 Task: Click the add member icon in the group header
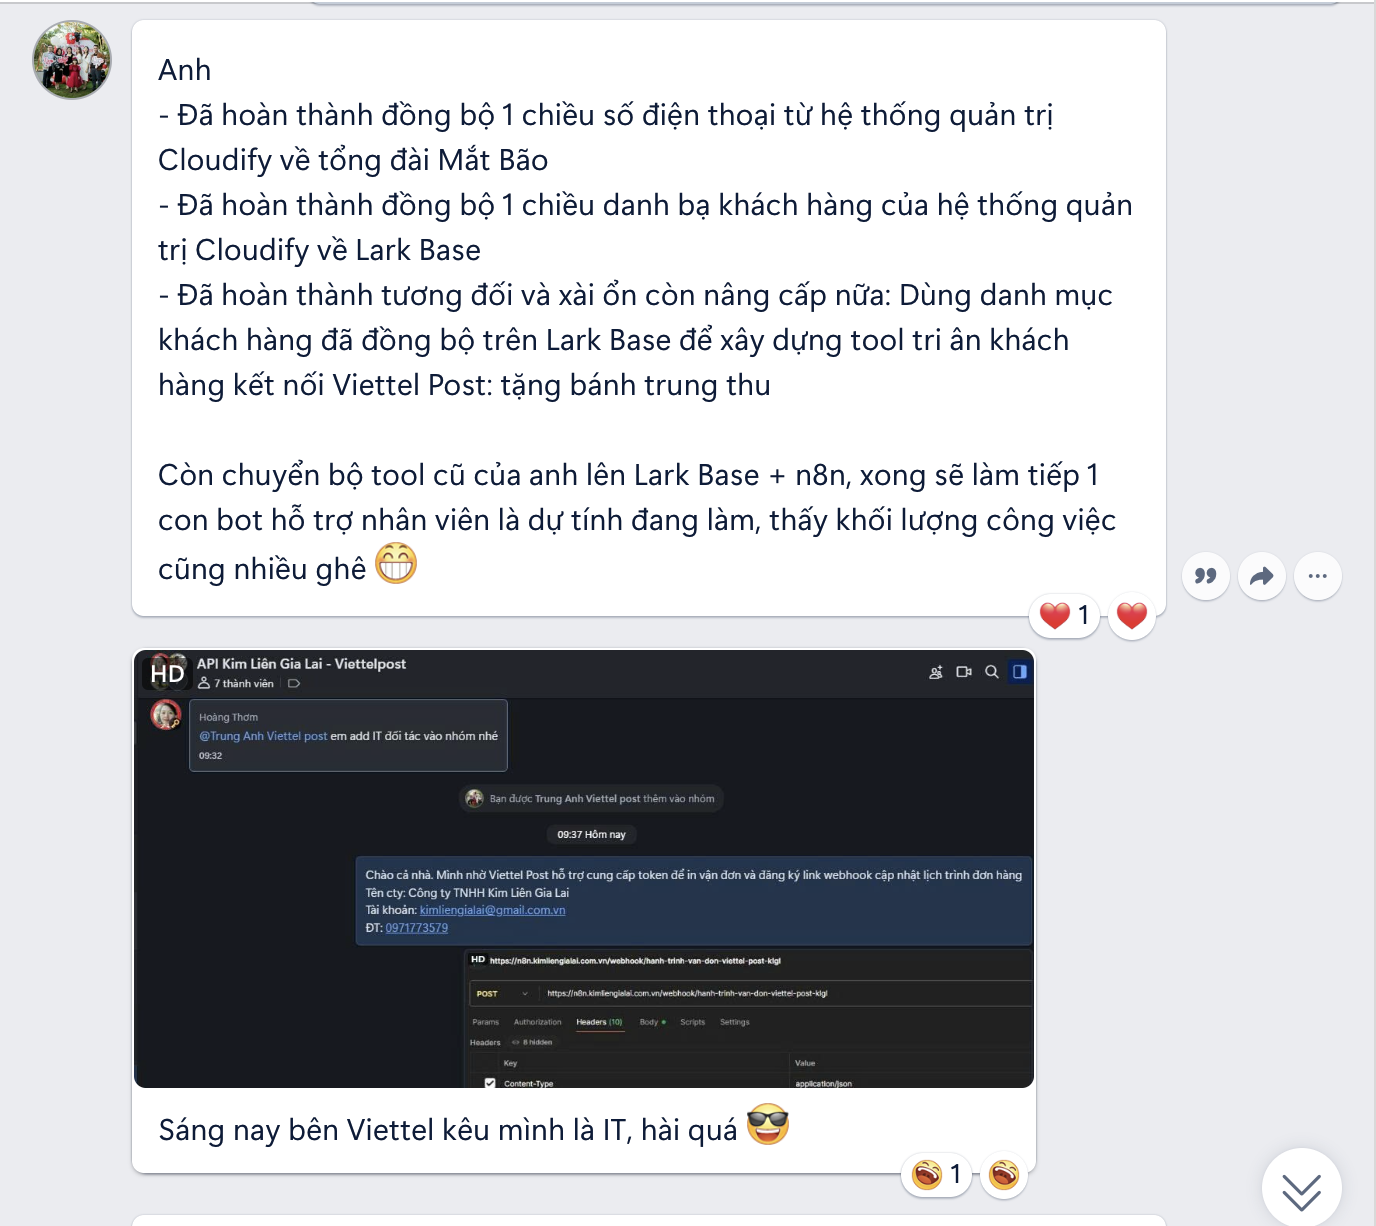point(936,672)
